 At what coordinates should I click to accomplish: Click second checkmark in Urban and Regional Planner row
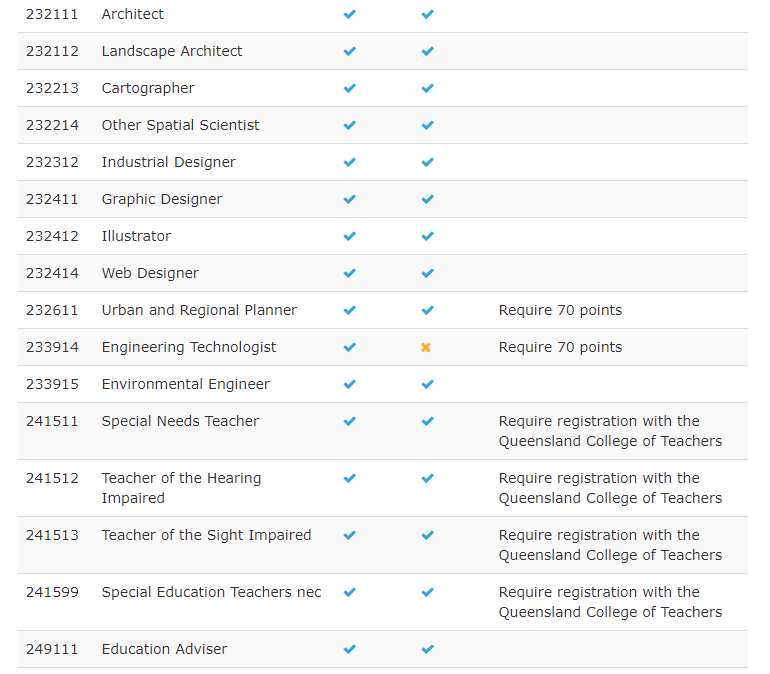click(427, 311)
